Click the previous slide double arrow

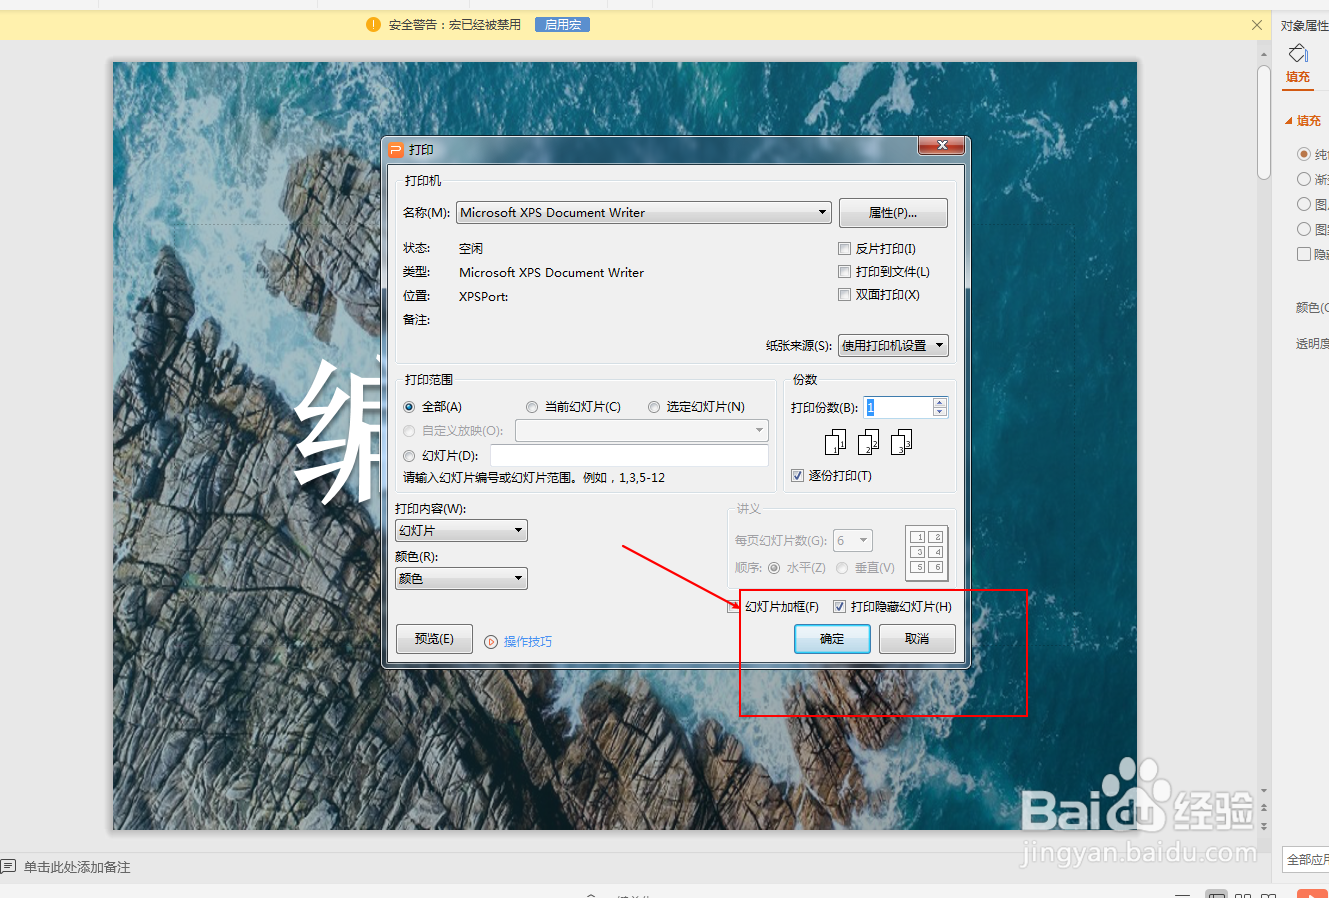click(1264, 807)
